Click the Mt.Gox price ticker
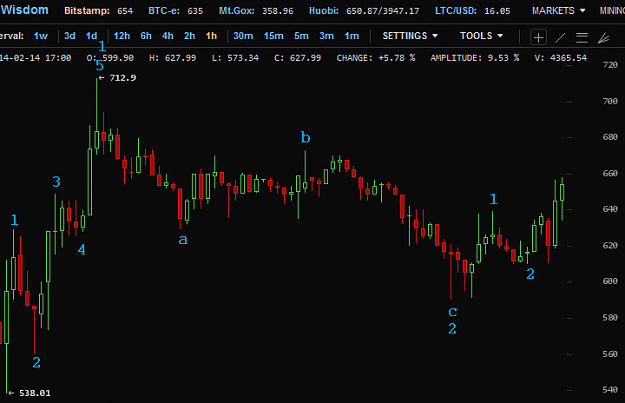 click(x=256, y=11)
